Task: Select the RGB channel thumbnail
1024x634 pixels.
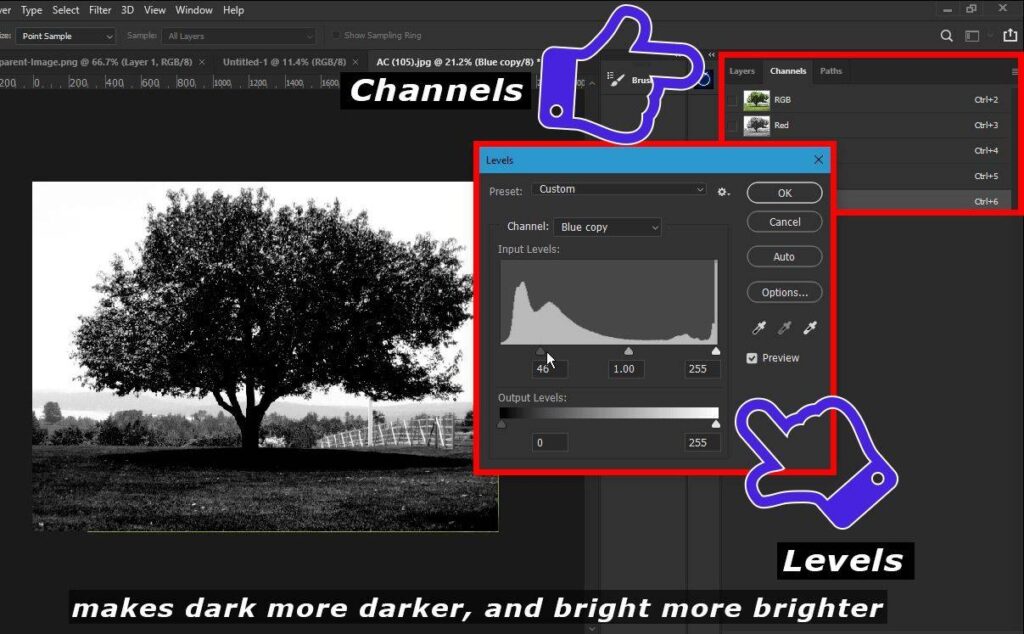Action: click(756, 100)
